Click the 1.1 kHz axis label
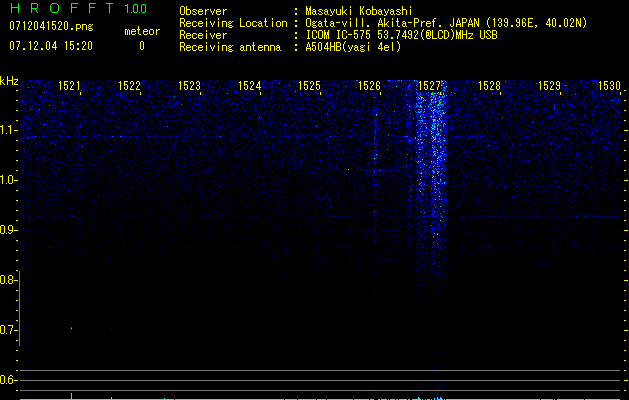Viewport: 629px width, 400px height. click(7, 130)
